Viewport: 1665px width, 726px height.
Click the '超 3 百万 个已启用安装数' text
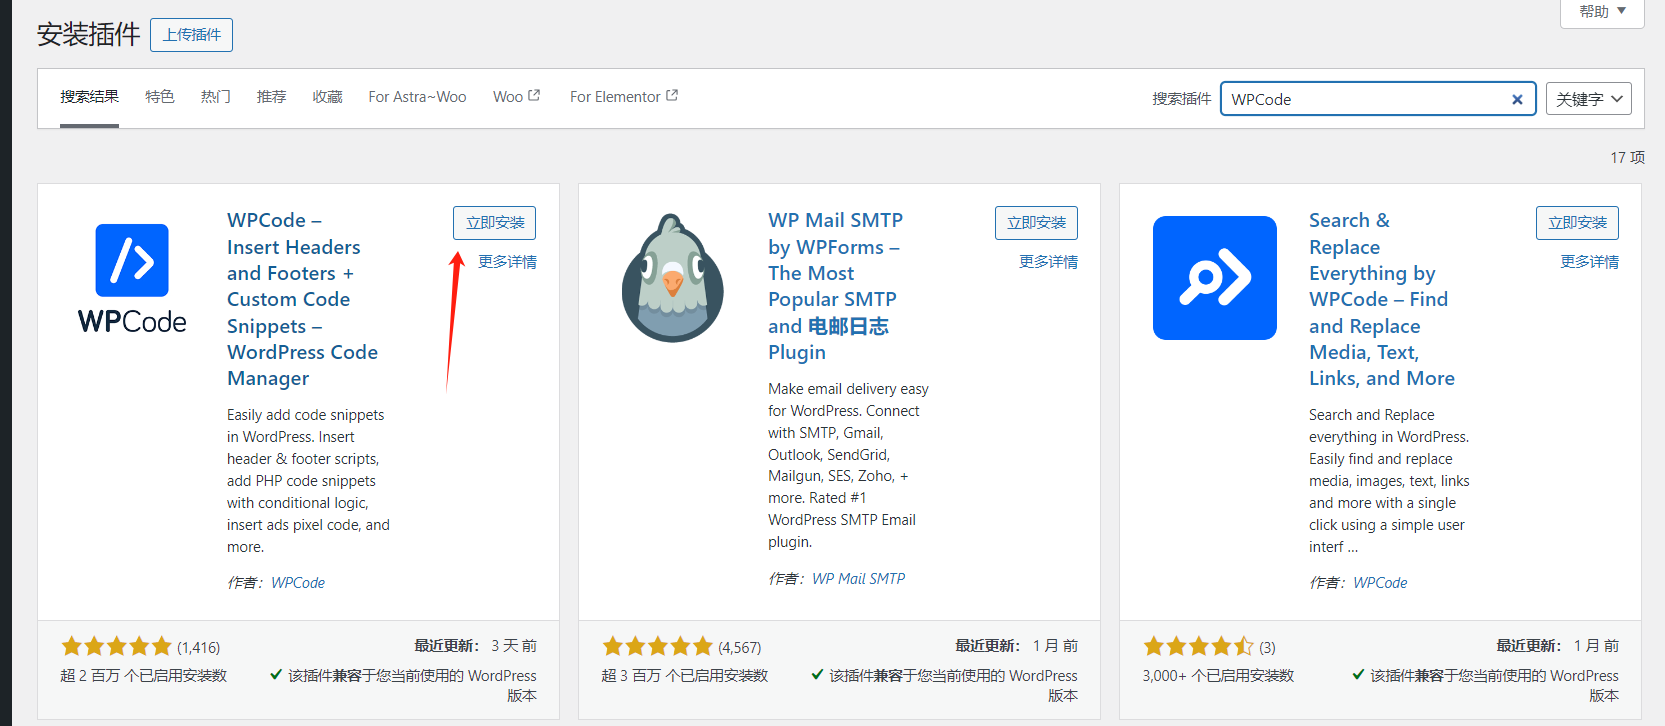[x=685, y=676]
